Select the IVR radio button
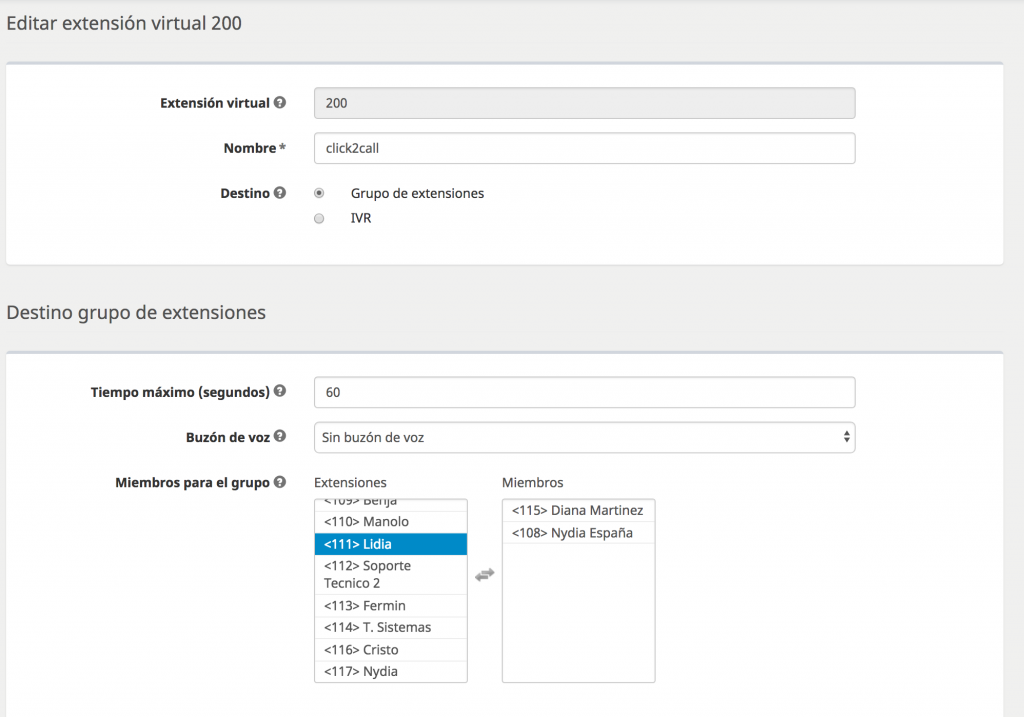The width and height of the screenshot is (1024, 717). (319, 218)
